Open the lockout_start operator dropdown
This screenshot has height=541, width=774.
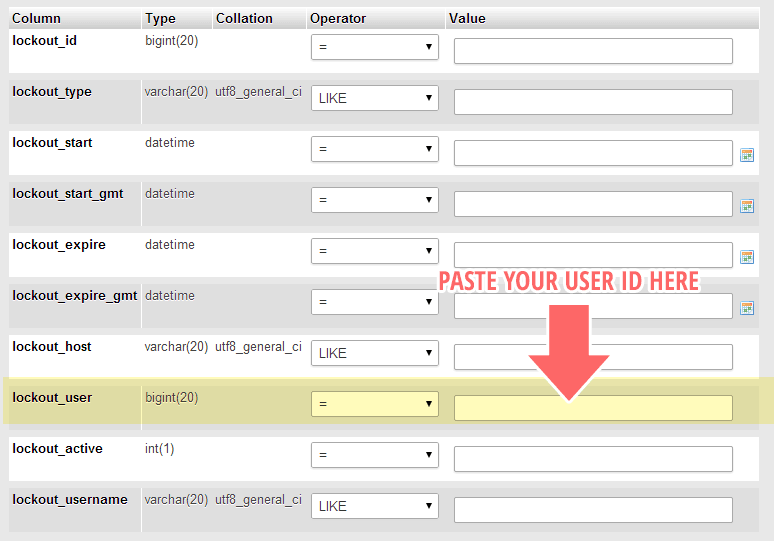coord(374,149)
